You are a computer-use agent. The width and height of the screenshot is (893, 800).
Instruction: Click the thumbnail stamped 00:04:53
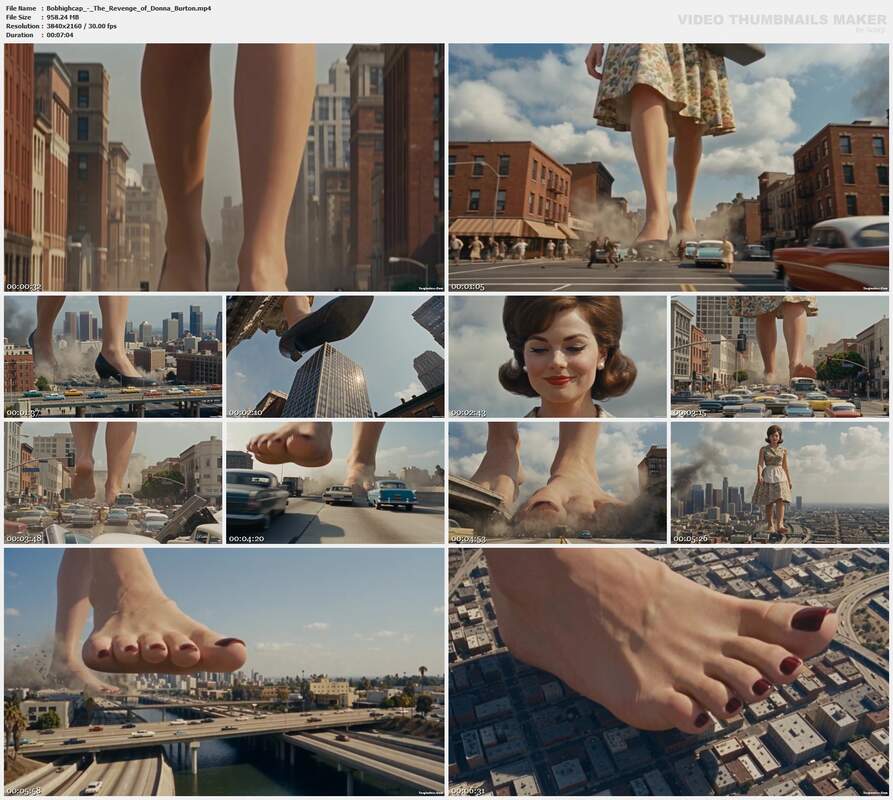[x=558, y=482]
